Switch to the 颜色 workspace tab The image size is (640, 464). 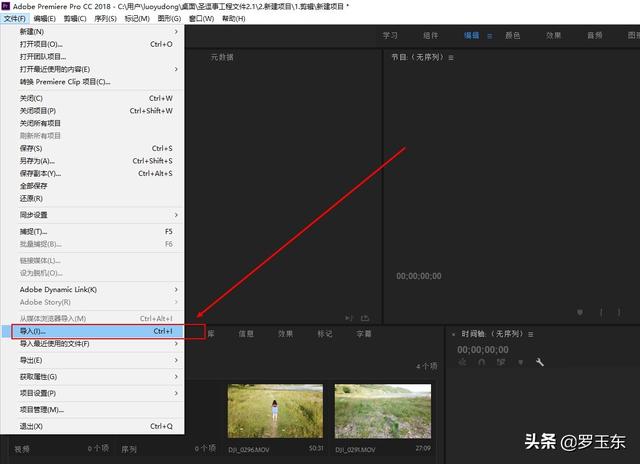513,36
